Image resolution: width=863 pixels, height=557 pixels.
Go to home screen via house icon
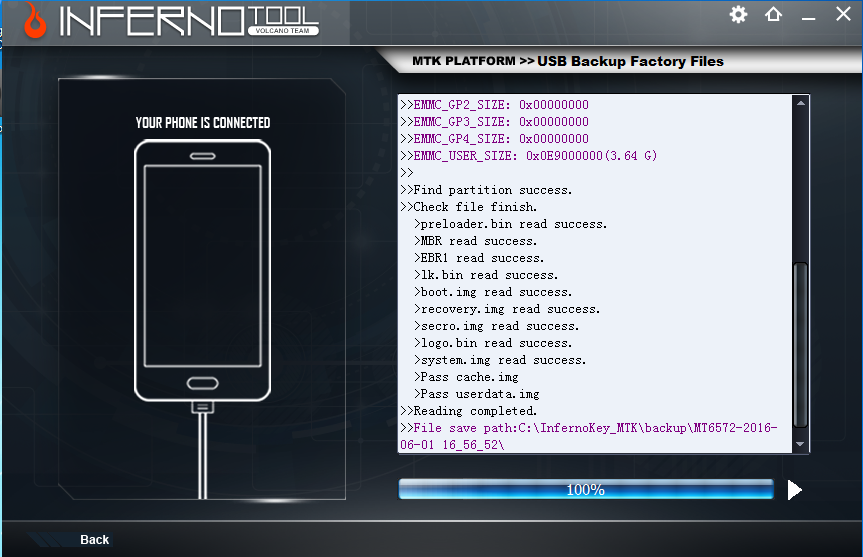coord(773,14)
